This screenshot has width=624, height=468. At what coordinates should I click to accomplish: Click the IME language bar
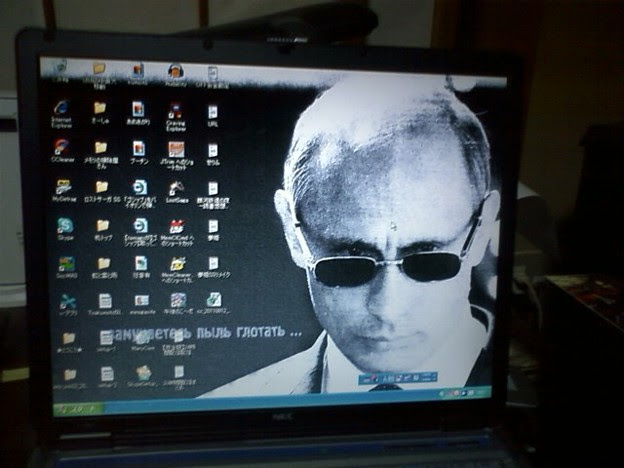(398, 378)
